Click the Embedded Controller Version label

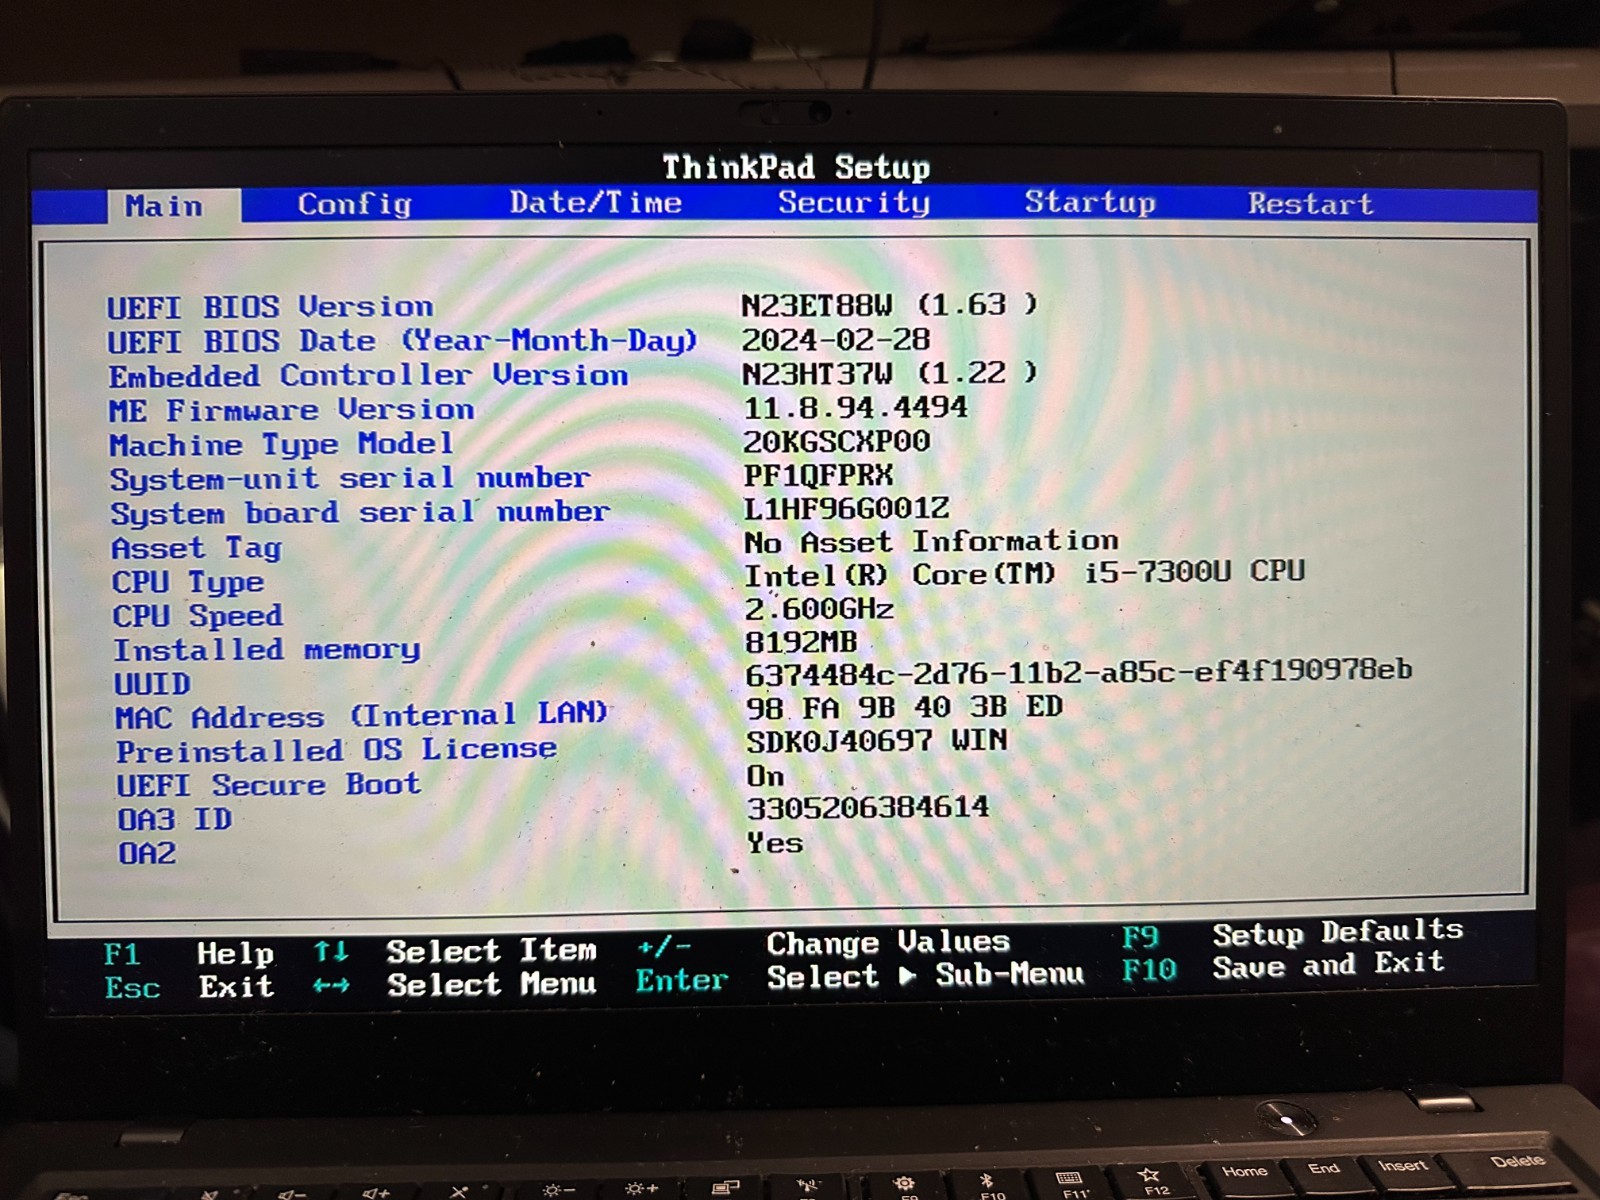click(x=368, y=376)
